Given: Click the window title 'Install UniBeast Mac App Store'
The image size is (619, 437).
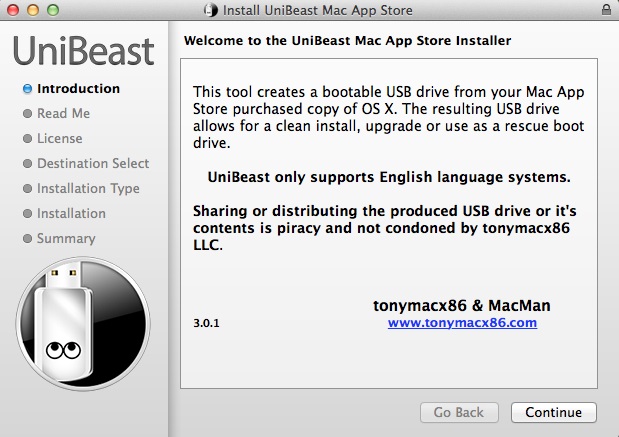Looking at the screenshot, I should pyautogui.click(x=317, y=10).
